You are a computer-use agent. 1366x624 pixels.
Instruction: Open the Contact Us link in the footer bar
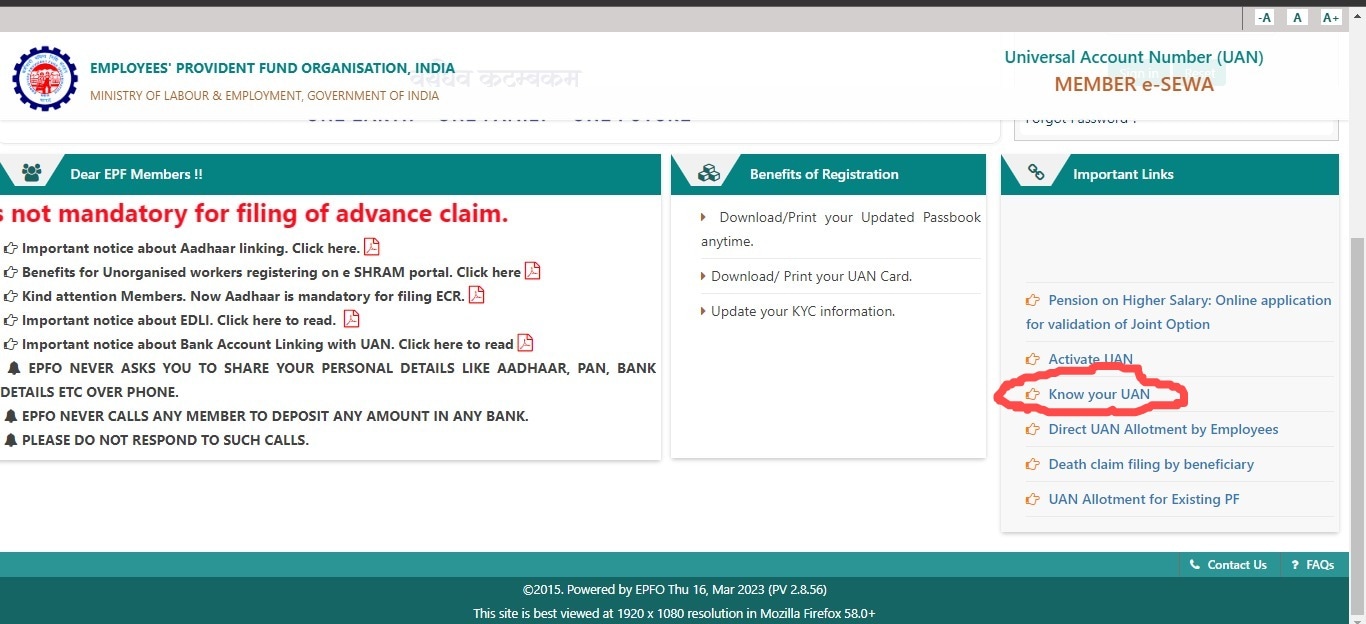1237,565
